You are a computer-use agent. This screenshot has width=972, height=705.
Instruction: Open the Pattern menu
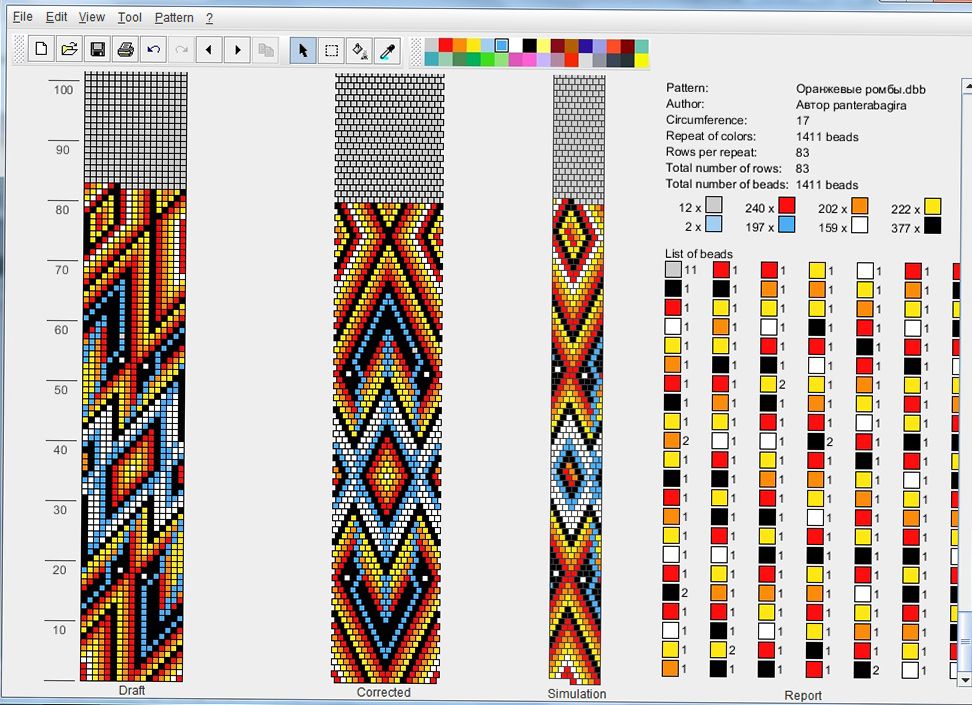[174, 17]
